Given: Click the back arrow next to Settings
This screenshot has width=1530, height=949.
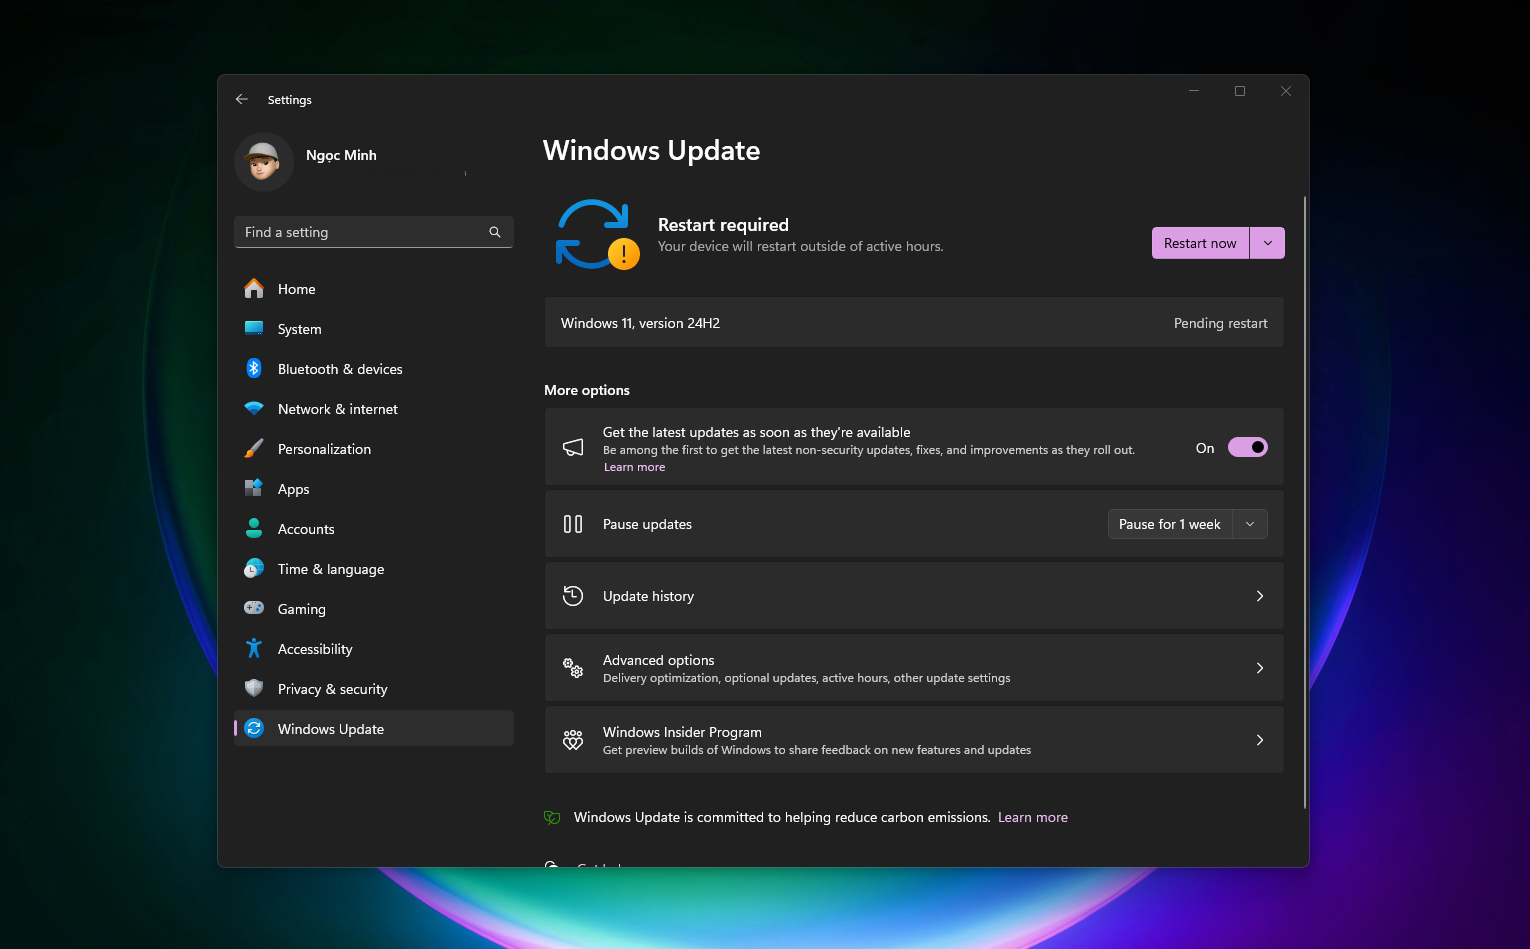Looking at the screenshot, I should click(241, 99).
